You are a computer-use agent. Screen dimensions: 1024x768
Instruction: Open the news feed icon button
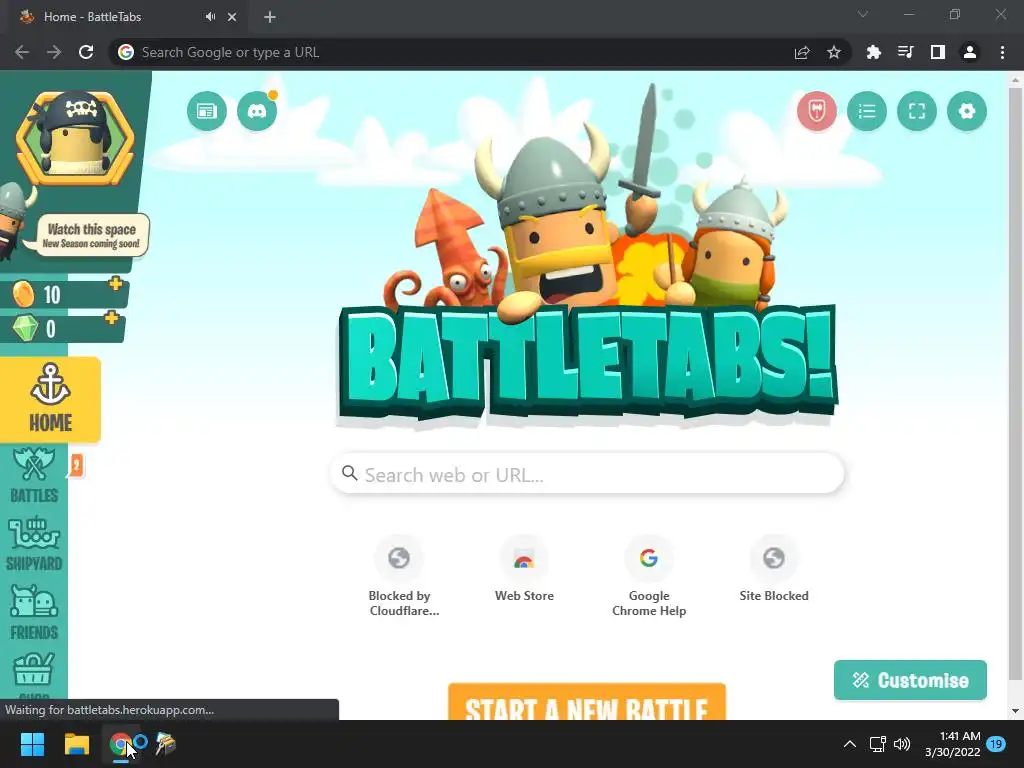click(206, 111)
